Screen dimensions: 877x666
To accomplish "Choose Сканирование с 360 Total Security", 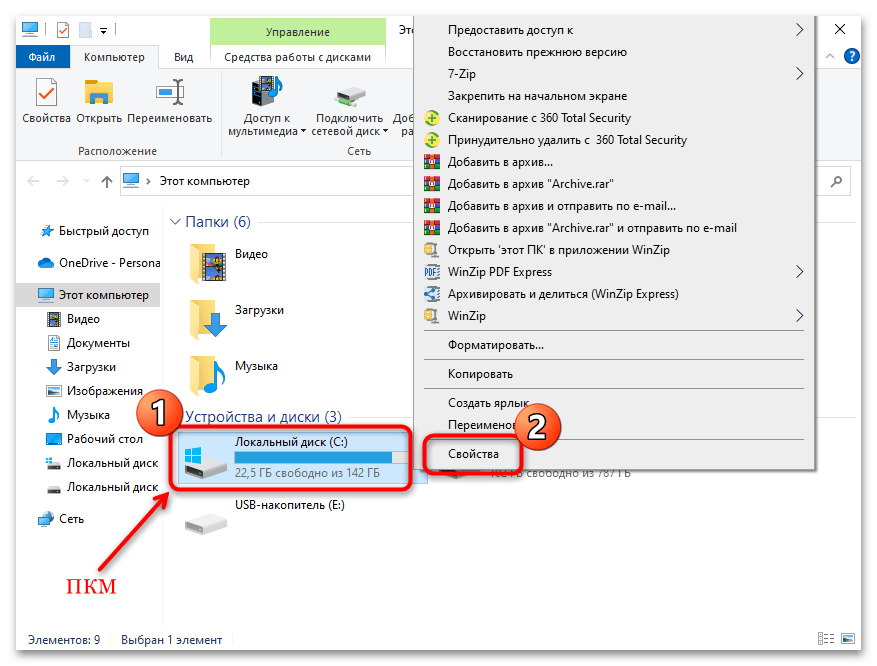I will [x=614, y=118].
